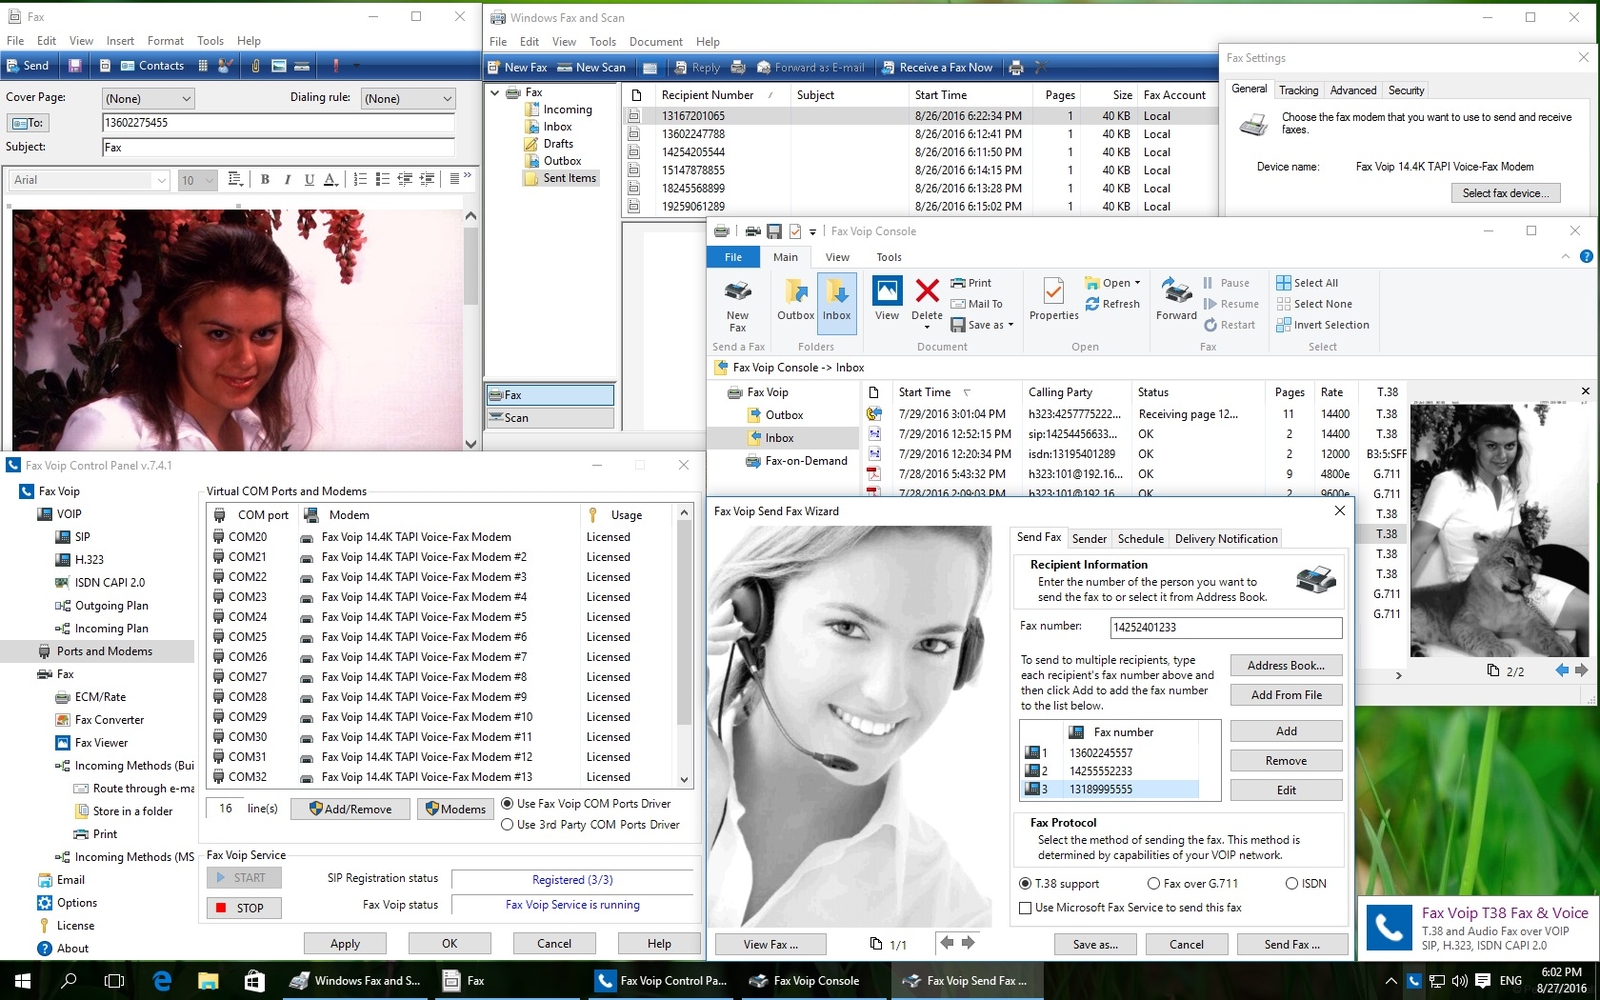This screenshot has width=1600, height=1000.
Task: Open Microsoft Edge from the taskbar
Action: 161,981
